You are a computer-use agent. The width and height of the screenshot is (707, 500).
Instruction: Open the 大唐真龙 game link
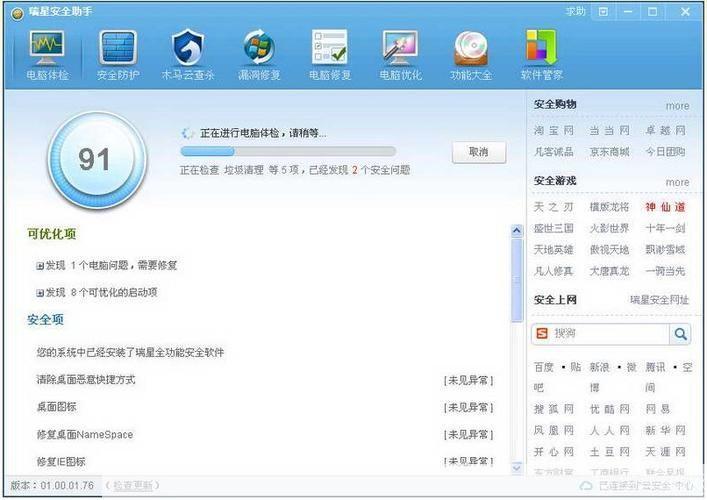click(610, 271)
